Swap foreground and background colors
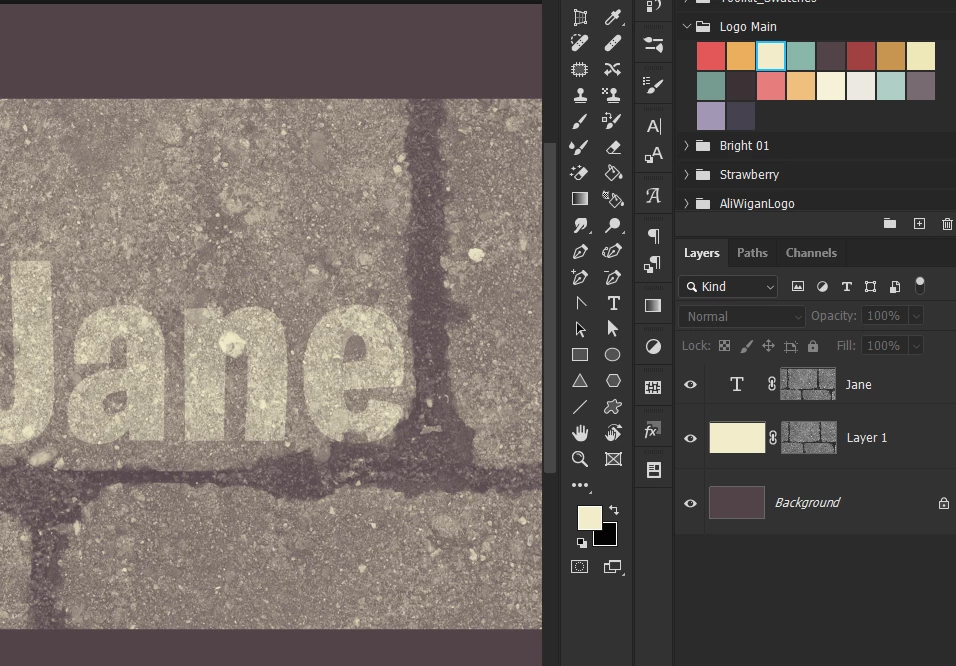956x666 pixels. [x=614, y=510]
